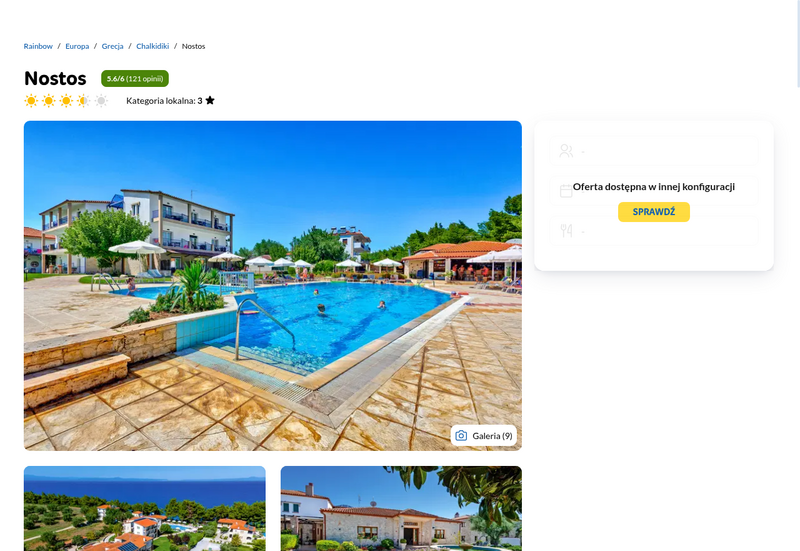Click the black star next to Kategoria lokalna
Viewport: 800px width, 551px height.
pos(210,101)
